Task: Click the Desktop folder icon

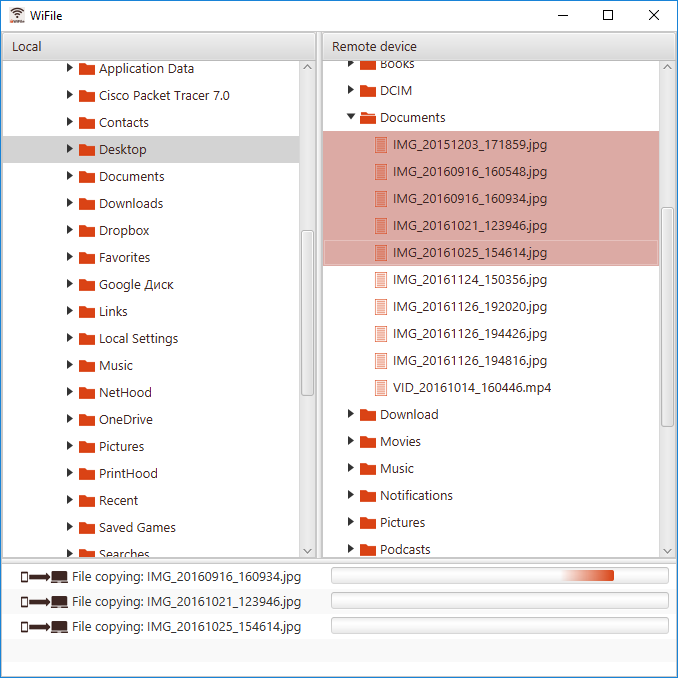Action: pyautogui.click(x=87, y=150)
